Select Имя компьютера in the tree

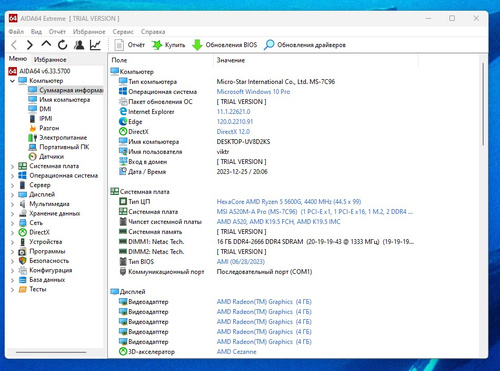point(59,100)
